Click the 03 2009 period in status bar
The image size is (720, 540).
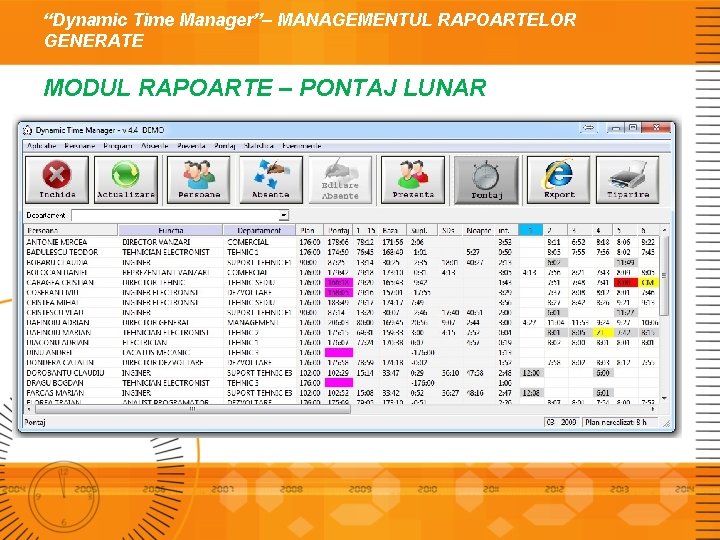562,422
